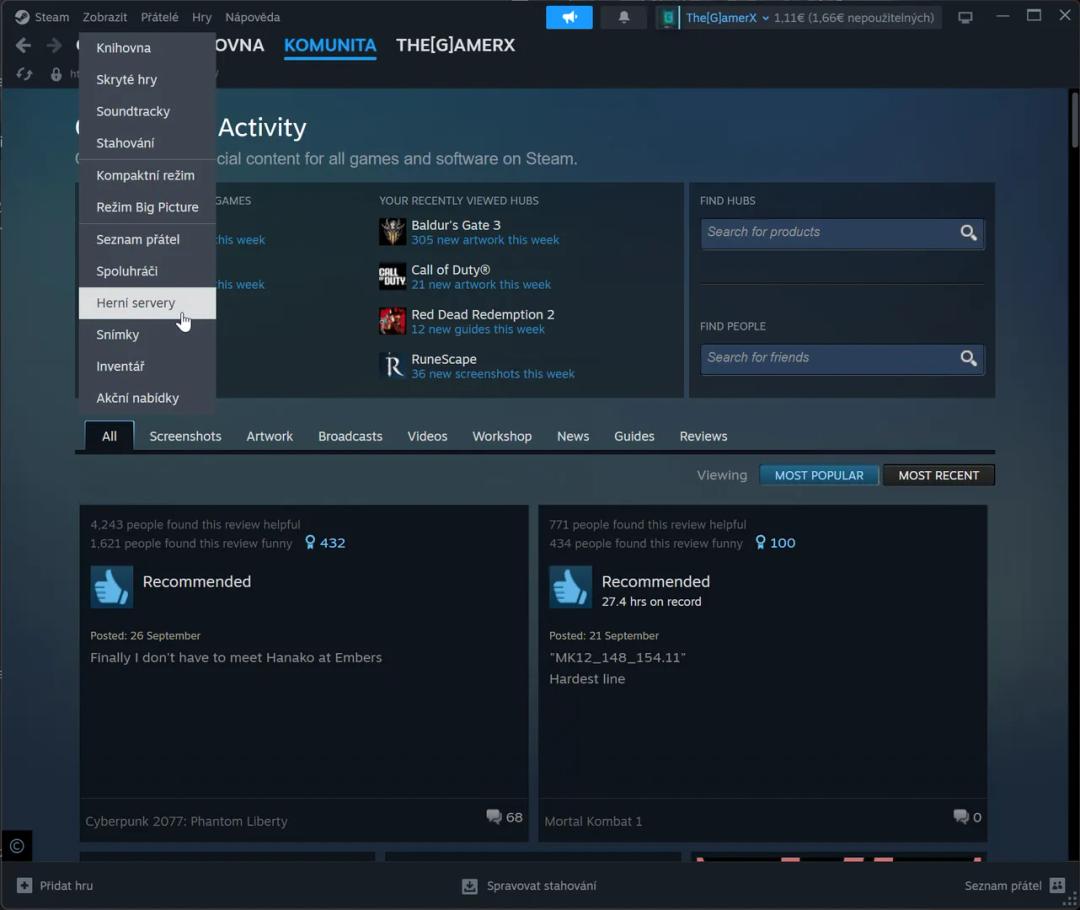Open 305 new artwork this week link

click(485, 240)
